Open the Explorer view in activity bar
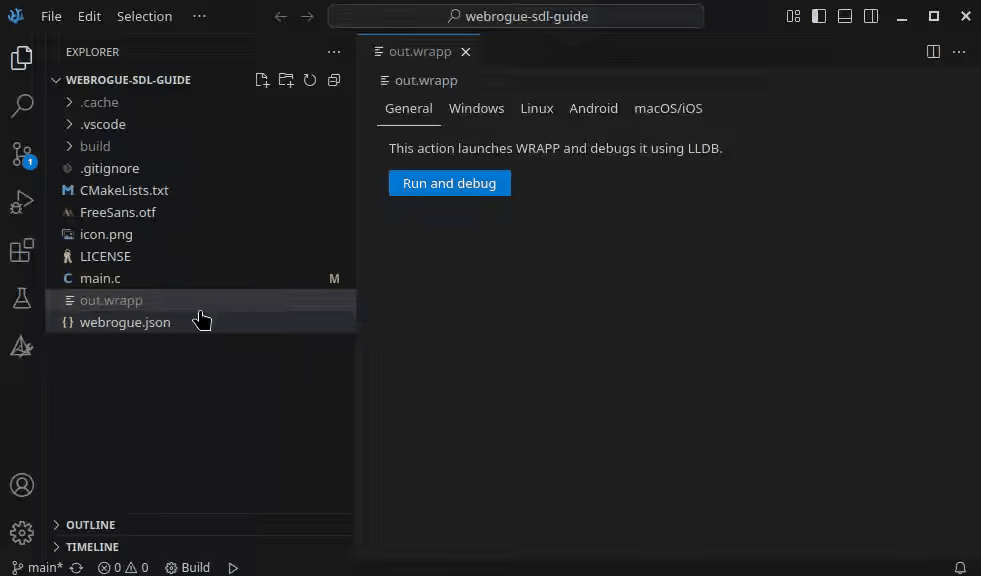The width and height of the screenshot is (981, 576). click(21, 58)
